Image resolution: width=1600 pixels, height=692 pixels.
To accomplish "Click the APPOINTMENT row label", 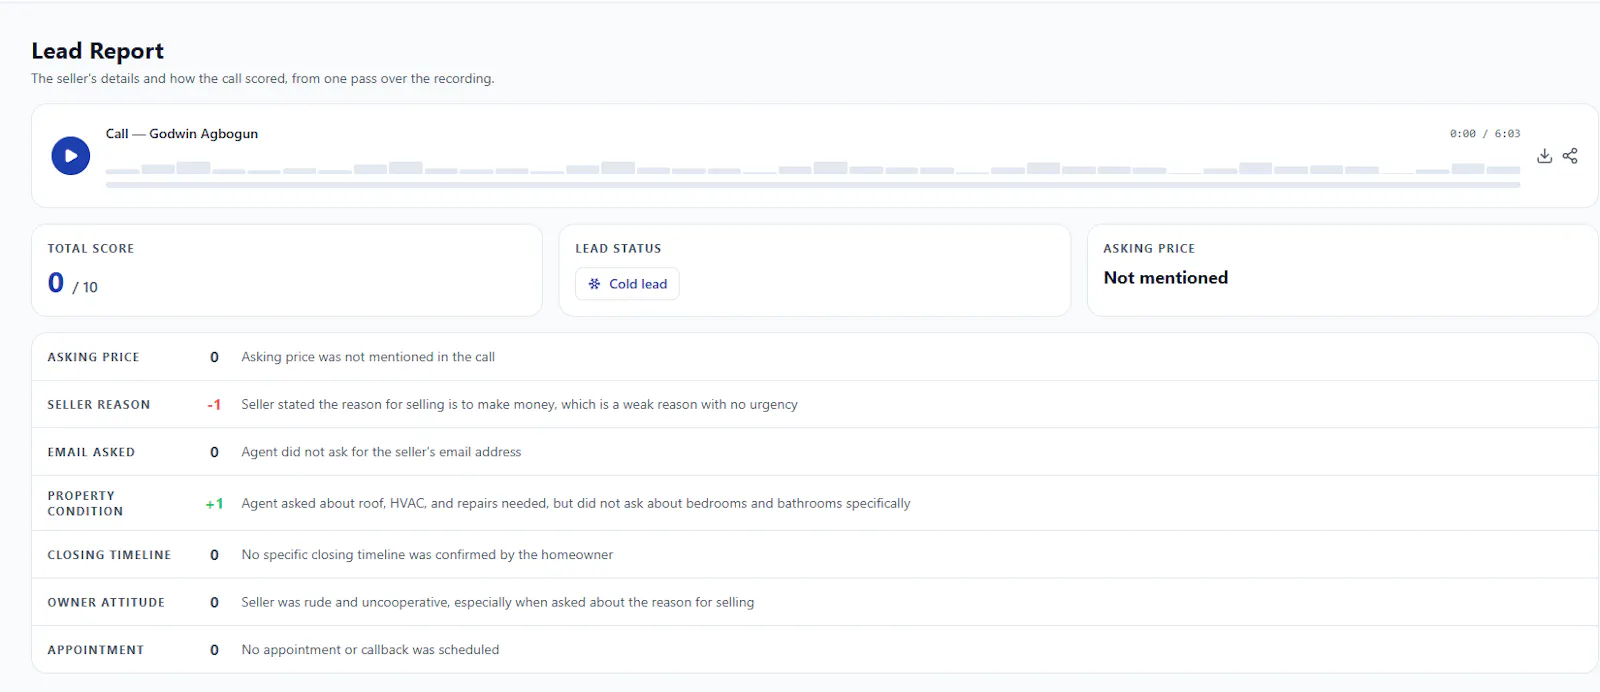I will [x=96, y=650].
